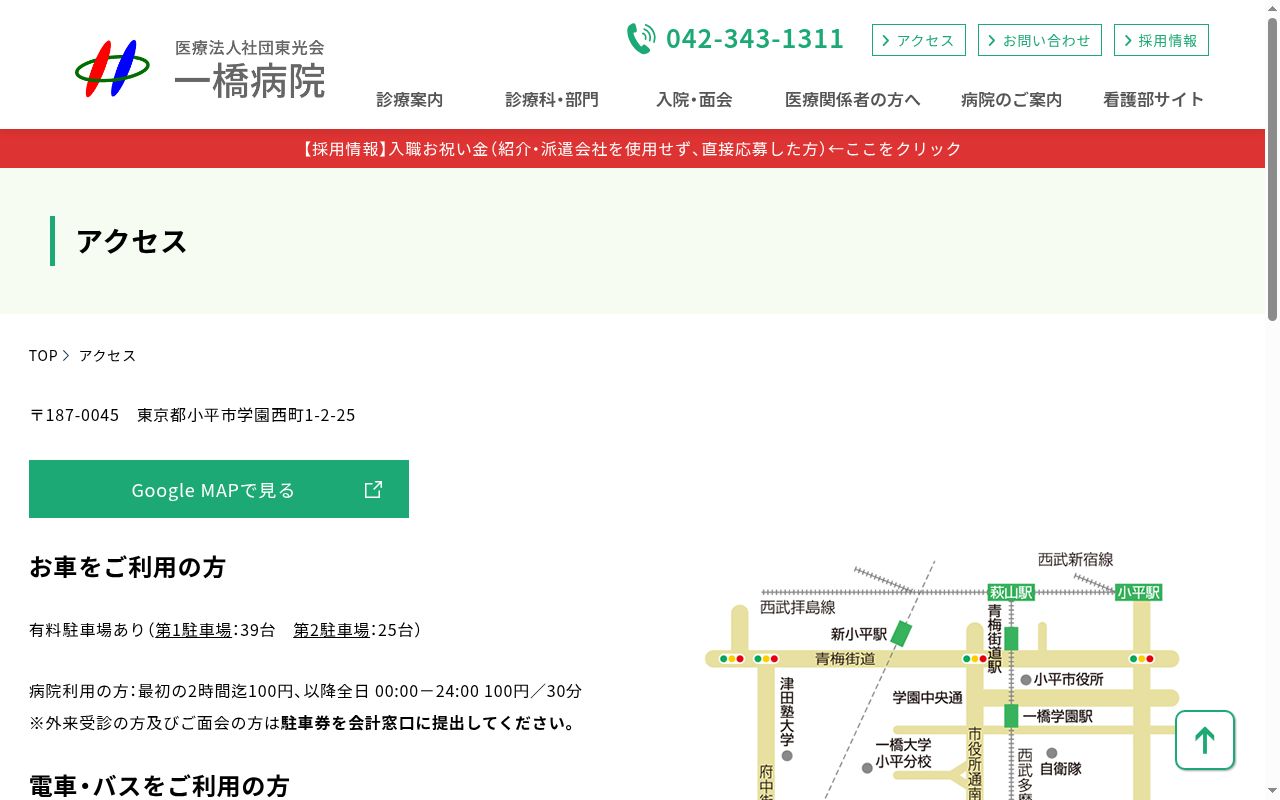This screenshot has width=1280, height=800.
Task: Click the 新小平駅 label on map
Action: [x=859, y=634]
